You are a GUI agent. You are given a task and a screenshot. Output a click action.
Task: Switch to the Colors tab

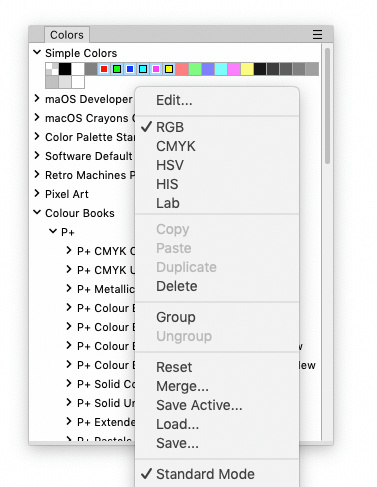[x=67, y=35]
